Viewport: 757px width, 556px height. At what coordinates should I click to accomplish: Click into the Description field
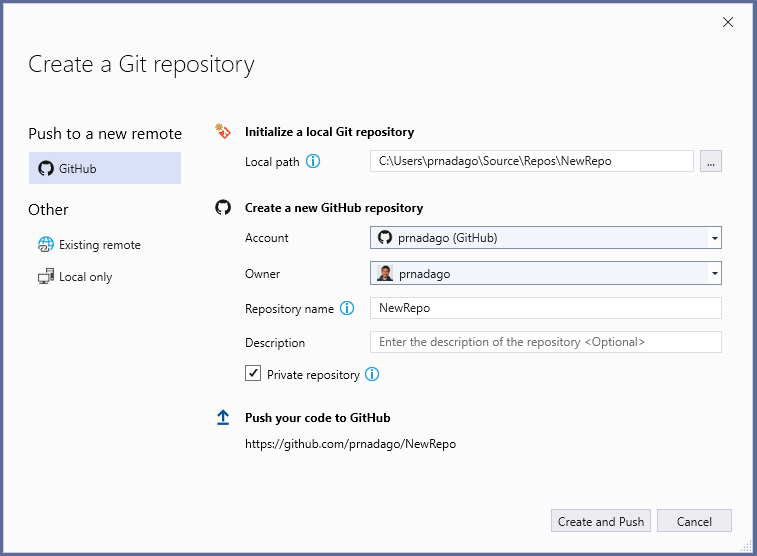coord(546,342)
